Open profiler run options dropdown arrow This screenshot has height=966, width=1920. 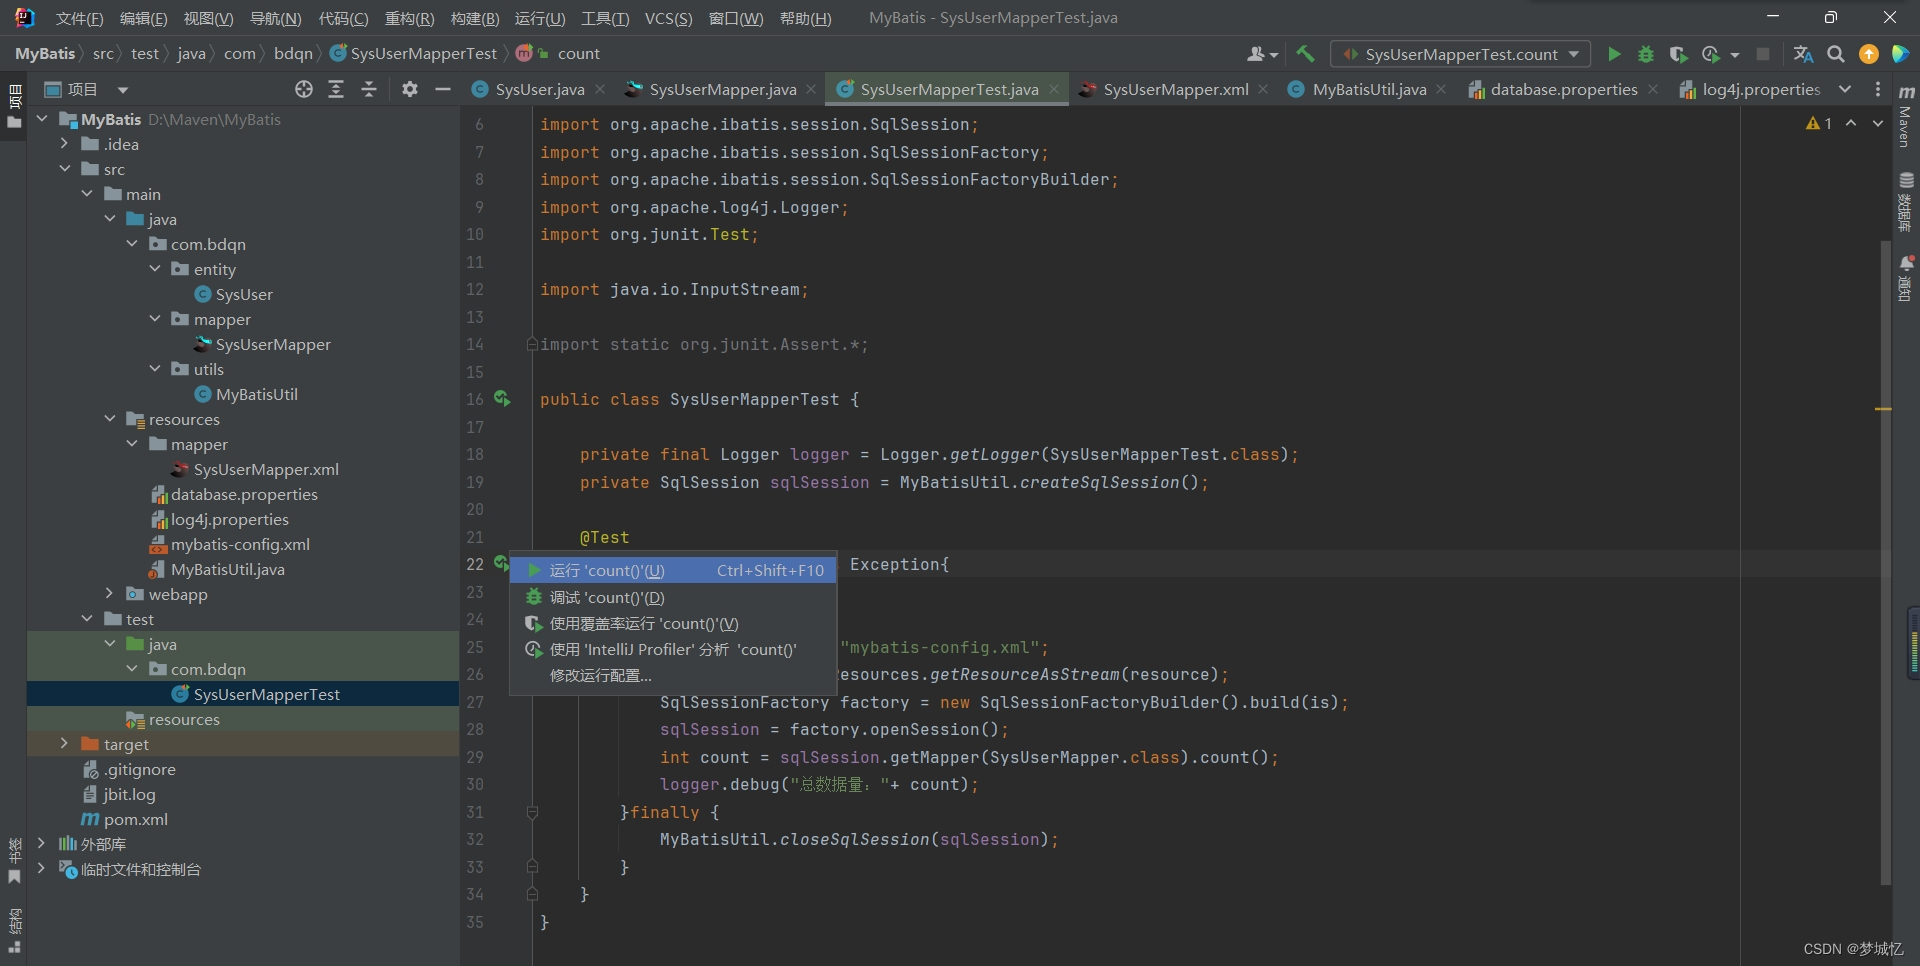click(1735, 54)
